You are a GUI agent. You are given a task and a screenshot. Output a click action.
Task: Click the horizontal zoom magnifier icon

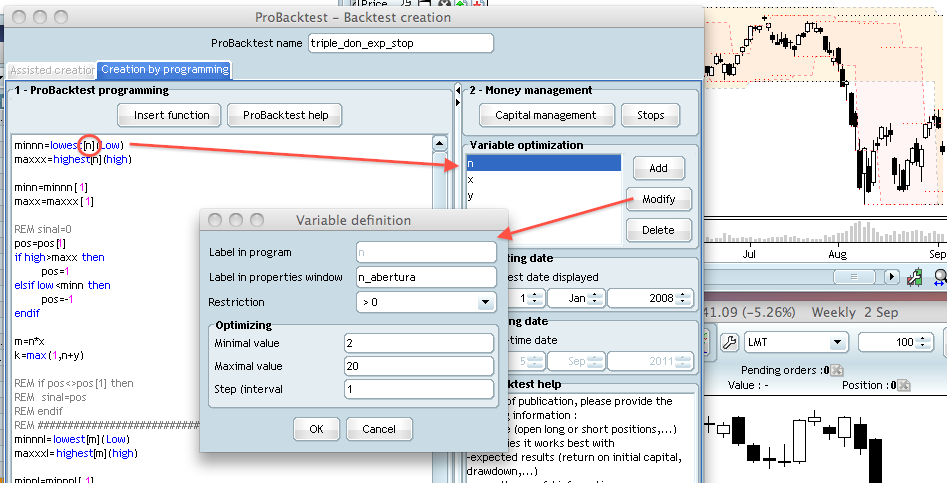[x=940, y=277]
